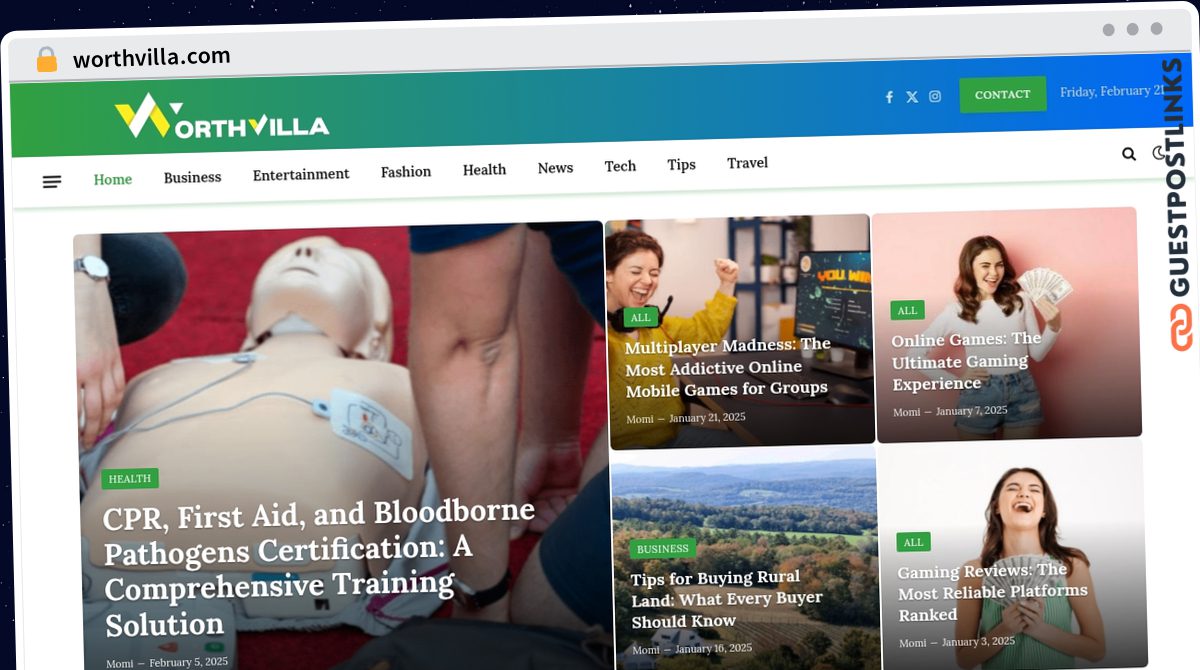Open Multiplayer Madness article title
Screen dimensions: 1200x670
click(x=728, y=366)
